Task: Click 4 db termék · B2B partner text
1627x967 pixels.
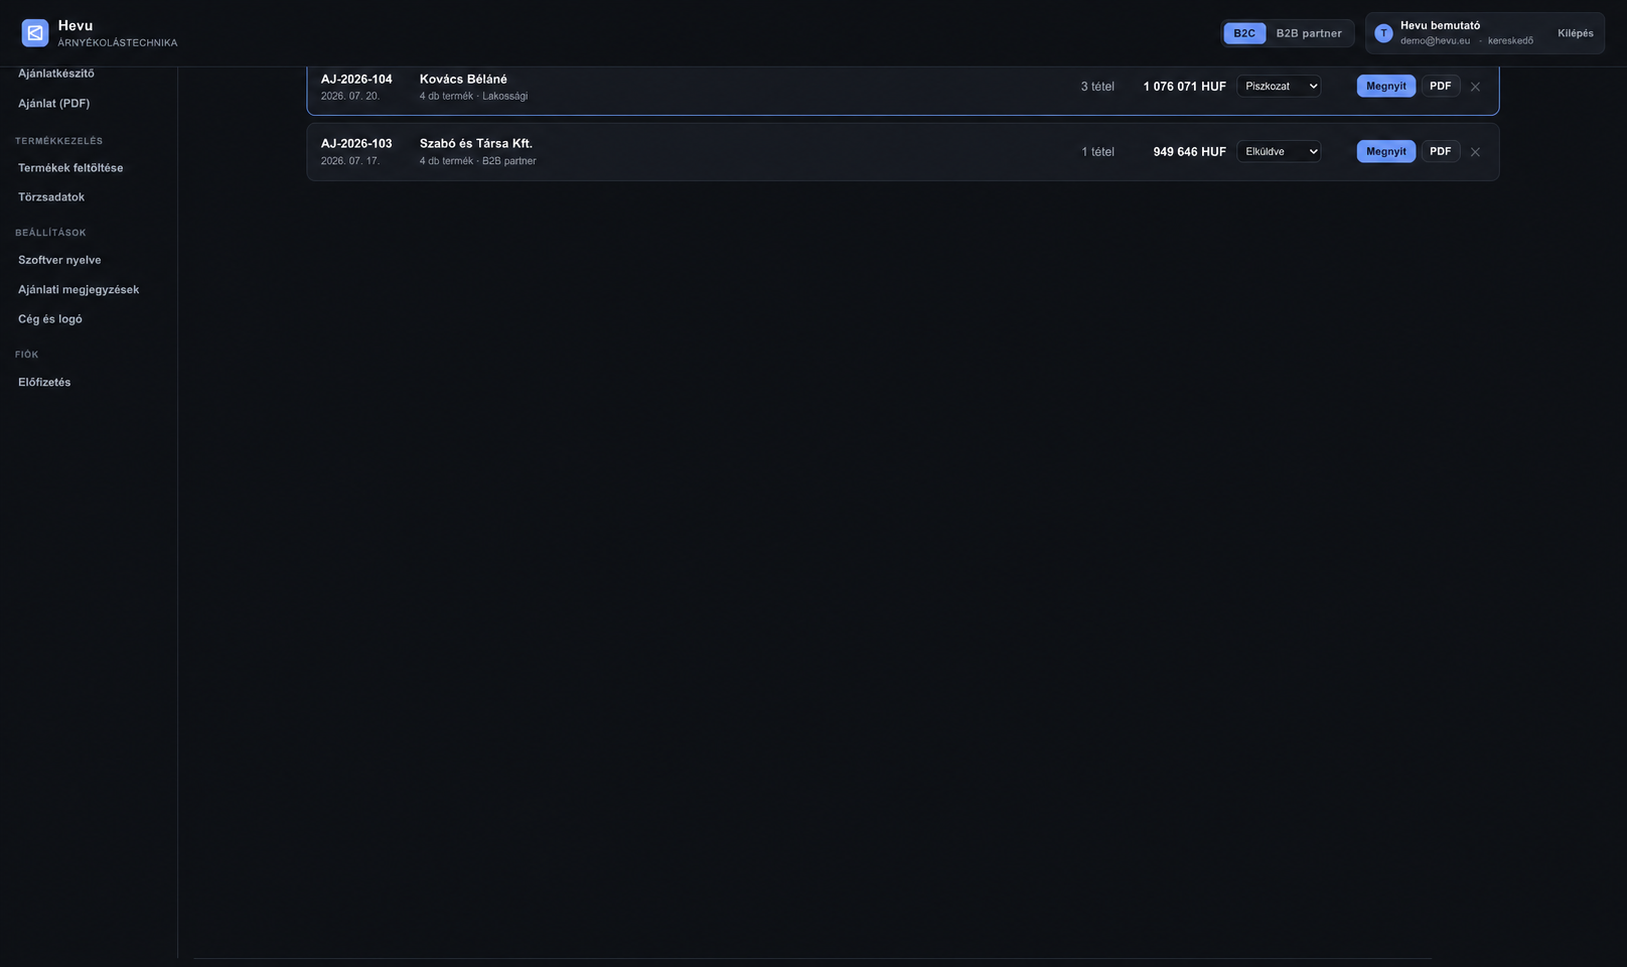Action: [478, 161]
